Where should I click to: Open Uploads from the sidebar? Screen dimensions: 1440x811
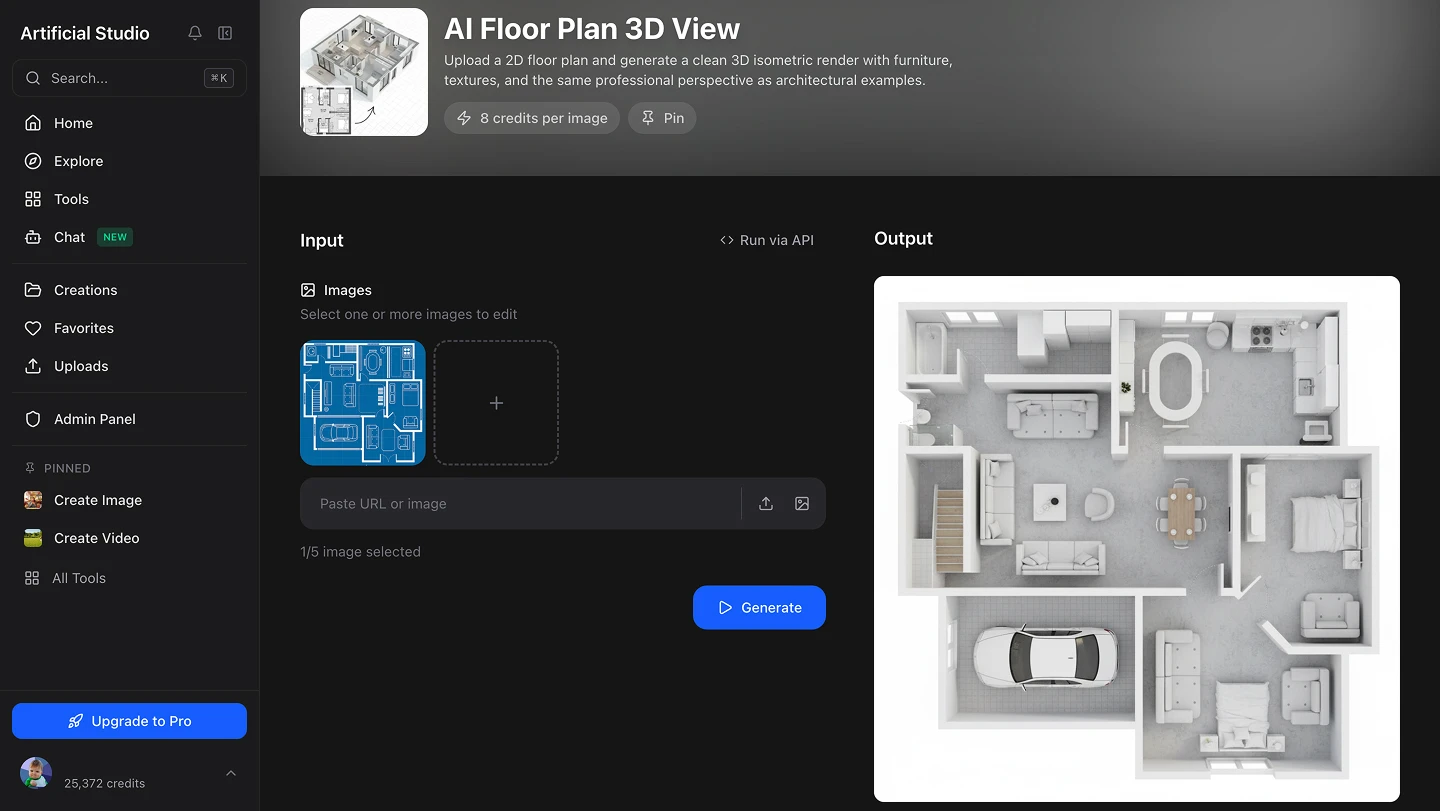[x=82, y=366]
